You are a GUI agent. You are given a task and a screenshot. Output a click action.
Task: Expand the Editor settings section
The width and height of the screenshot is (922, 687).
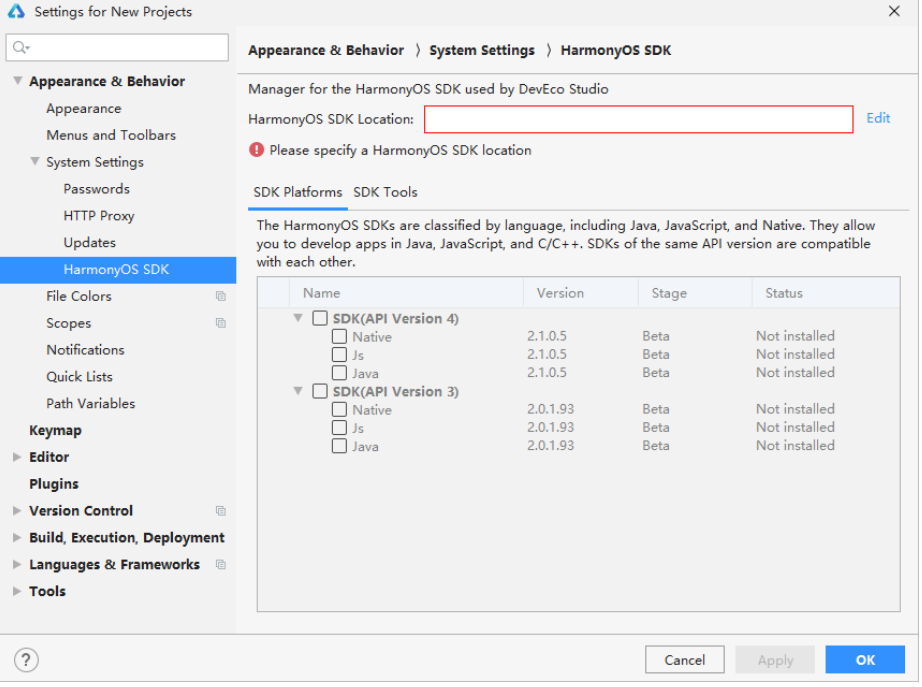16,457
